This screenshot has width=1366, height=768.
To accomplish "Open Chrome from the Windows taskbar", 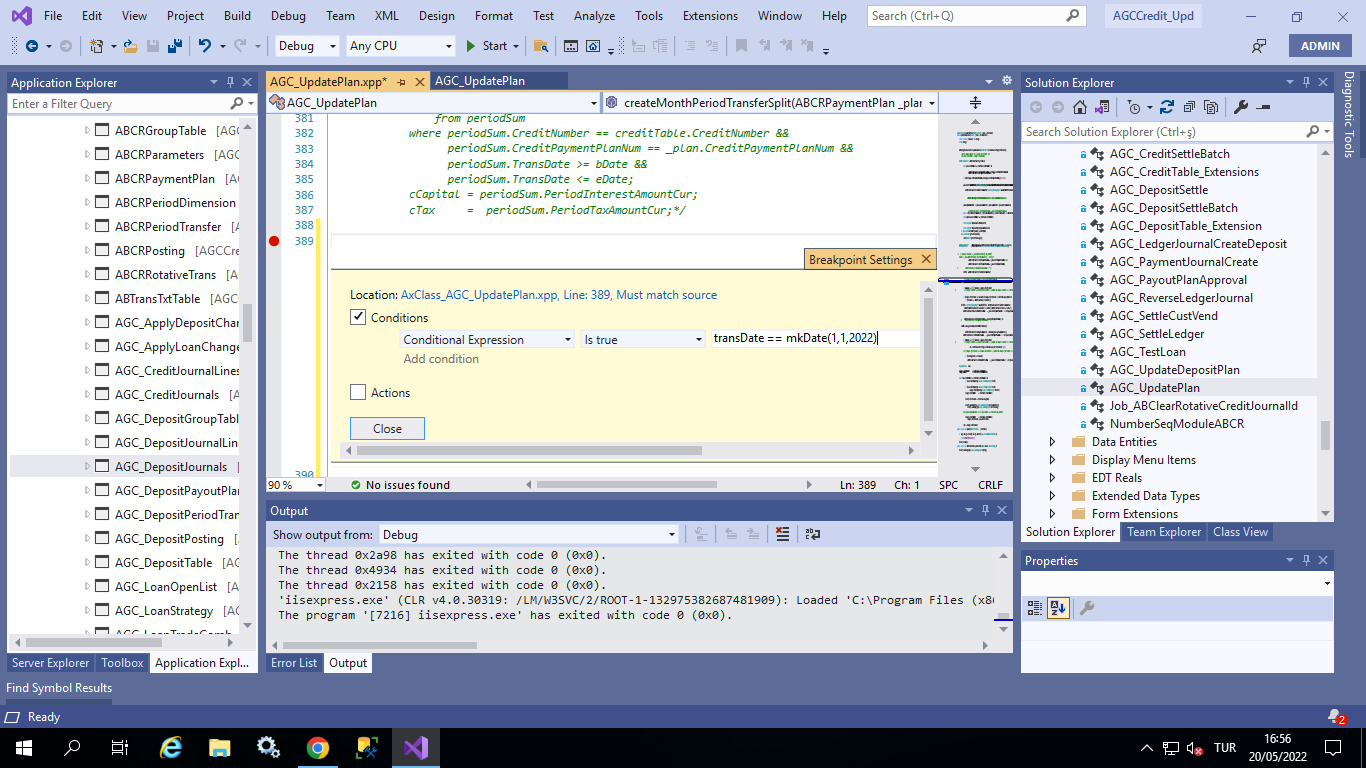I will point(318,748).
